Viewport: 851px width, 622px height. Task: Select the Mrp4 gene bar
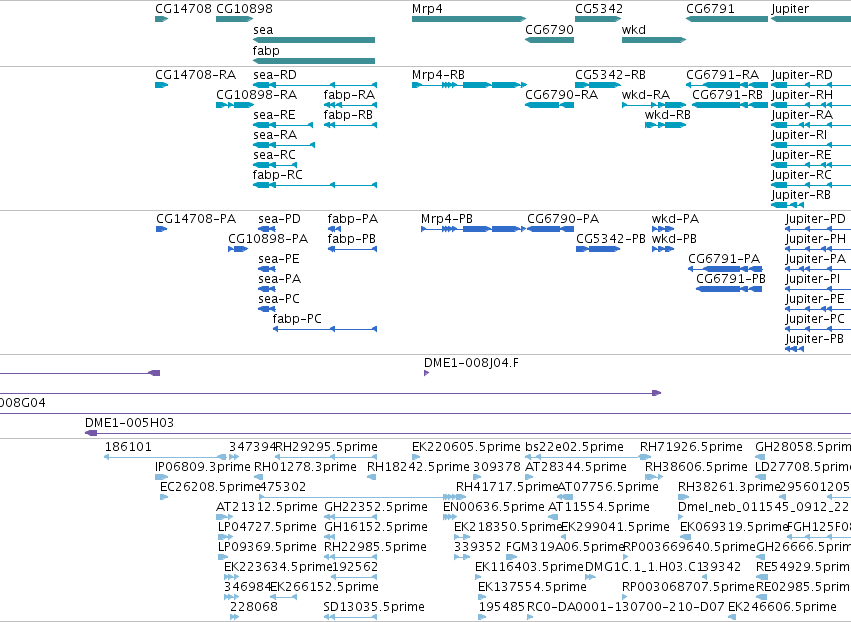click(x=469, y=19)
